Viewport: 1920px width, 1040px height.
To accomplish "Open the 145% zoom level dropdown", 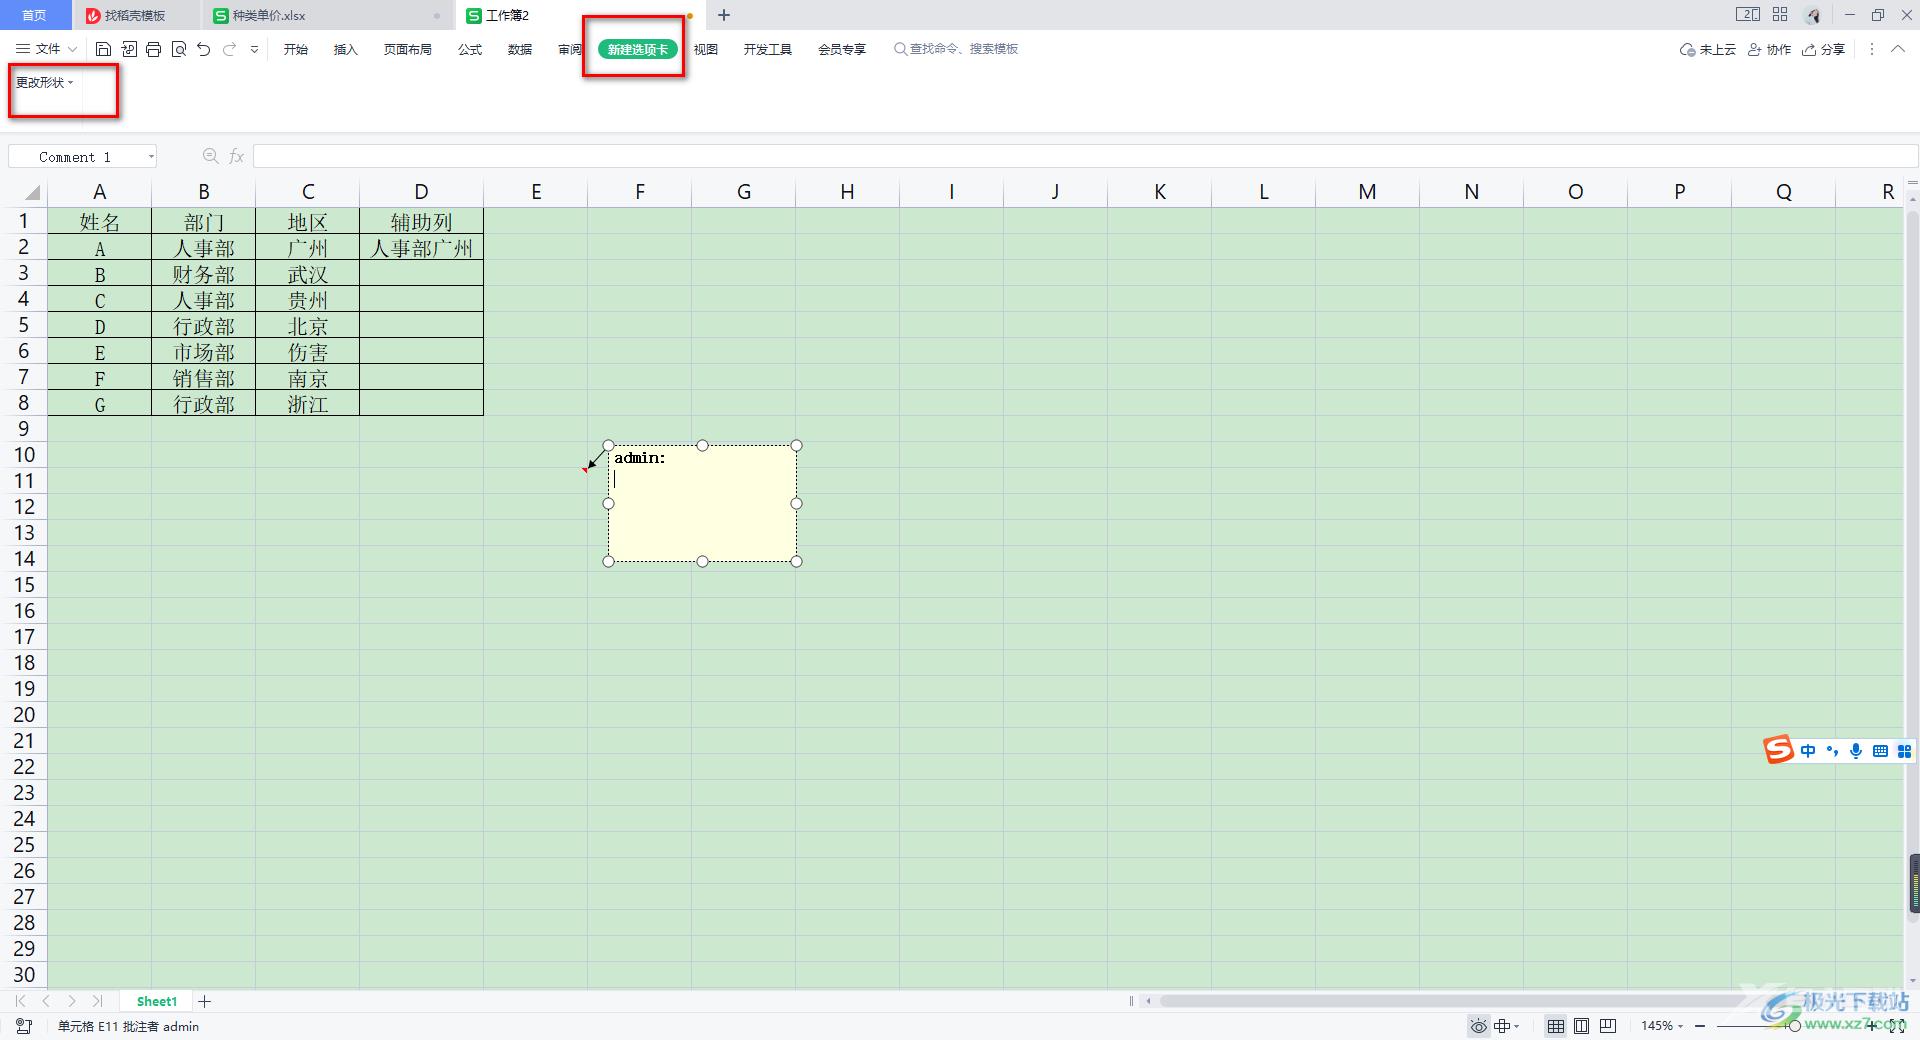I will pos(1662,1026).
